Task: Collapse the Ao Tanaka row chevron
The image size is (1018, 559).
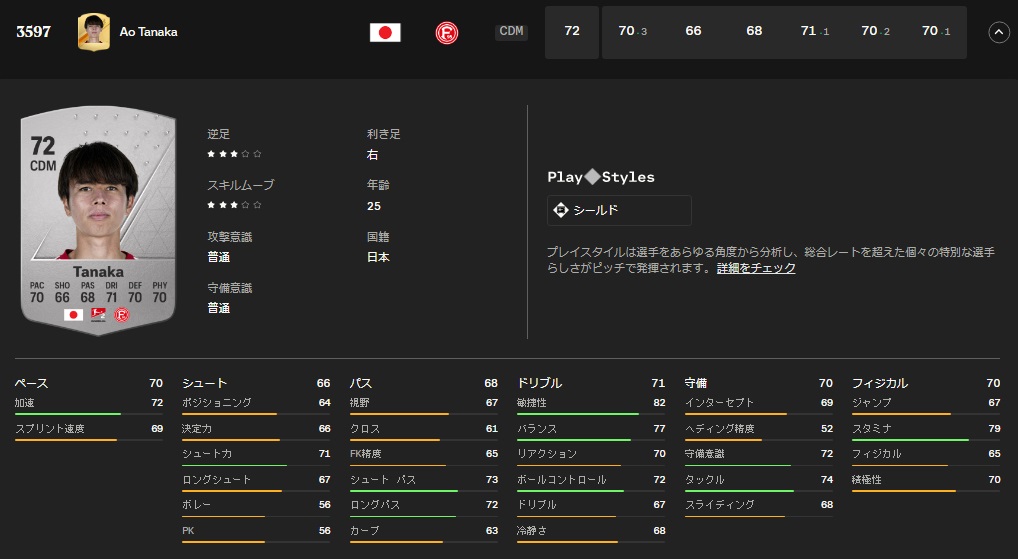Action: coord(998,32)
